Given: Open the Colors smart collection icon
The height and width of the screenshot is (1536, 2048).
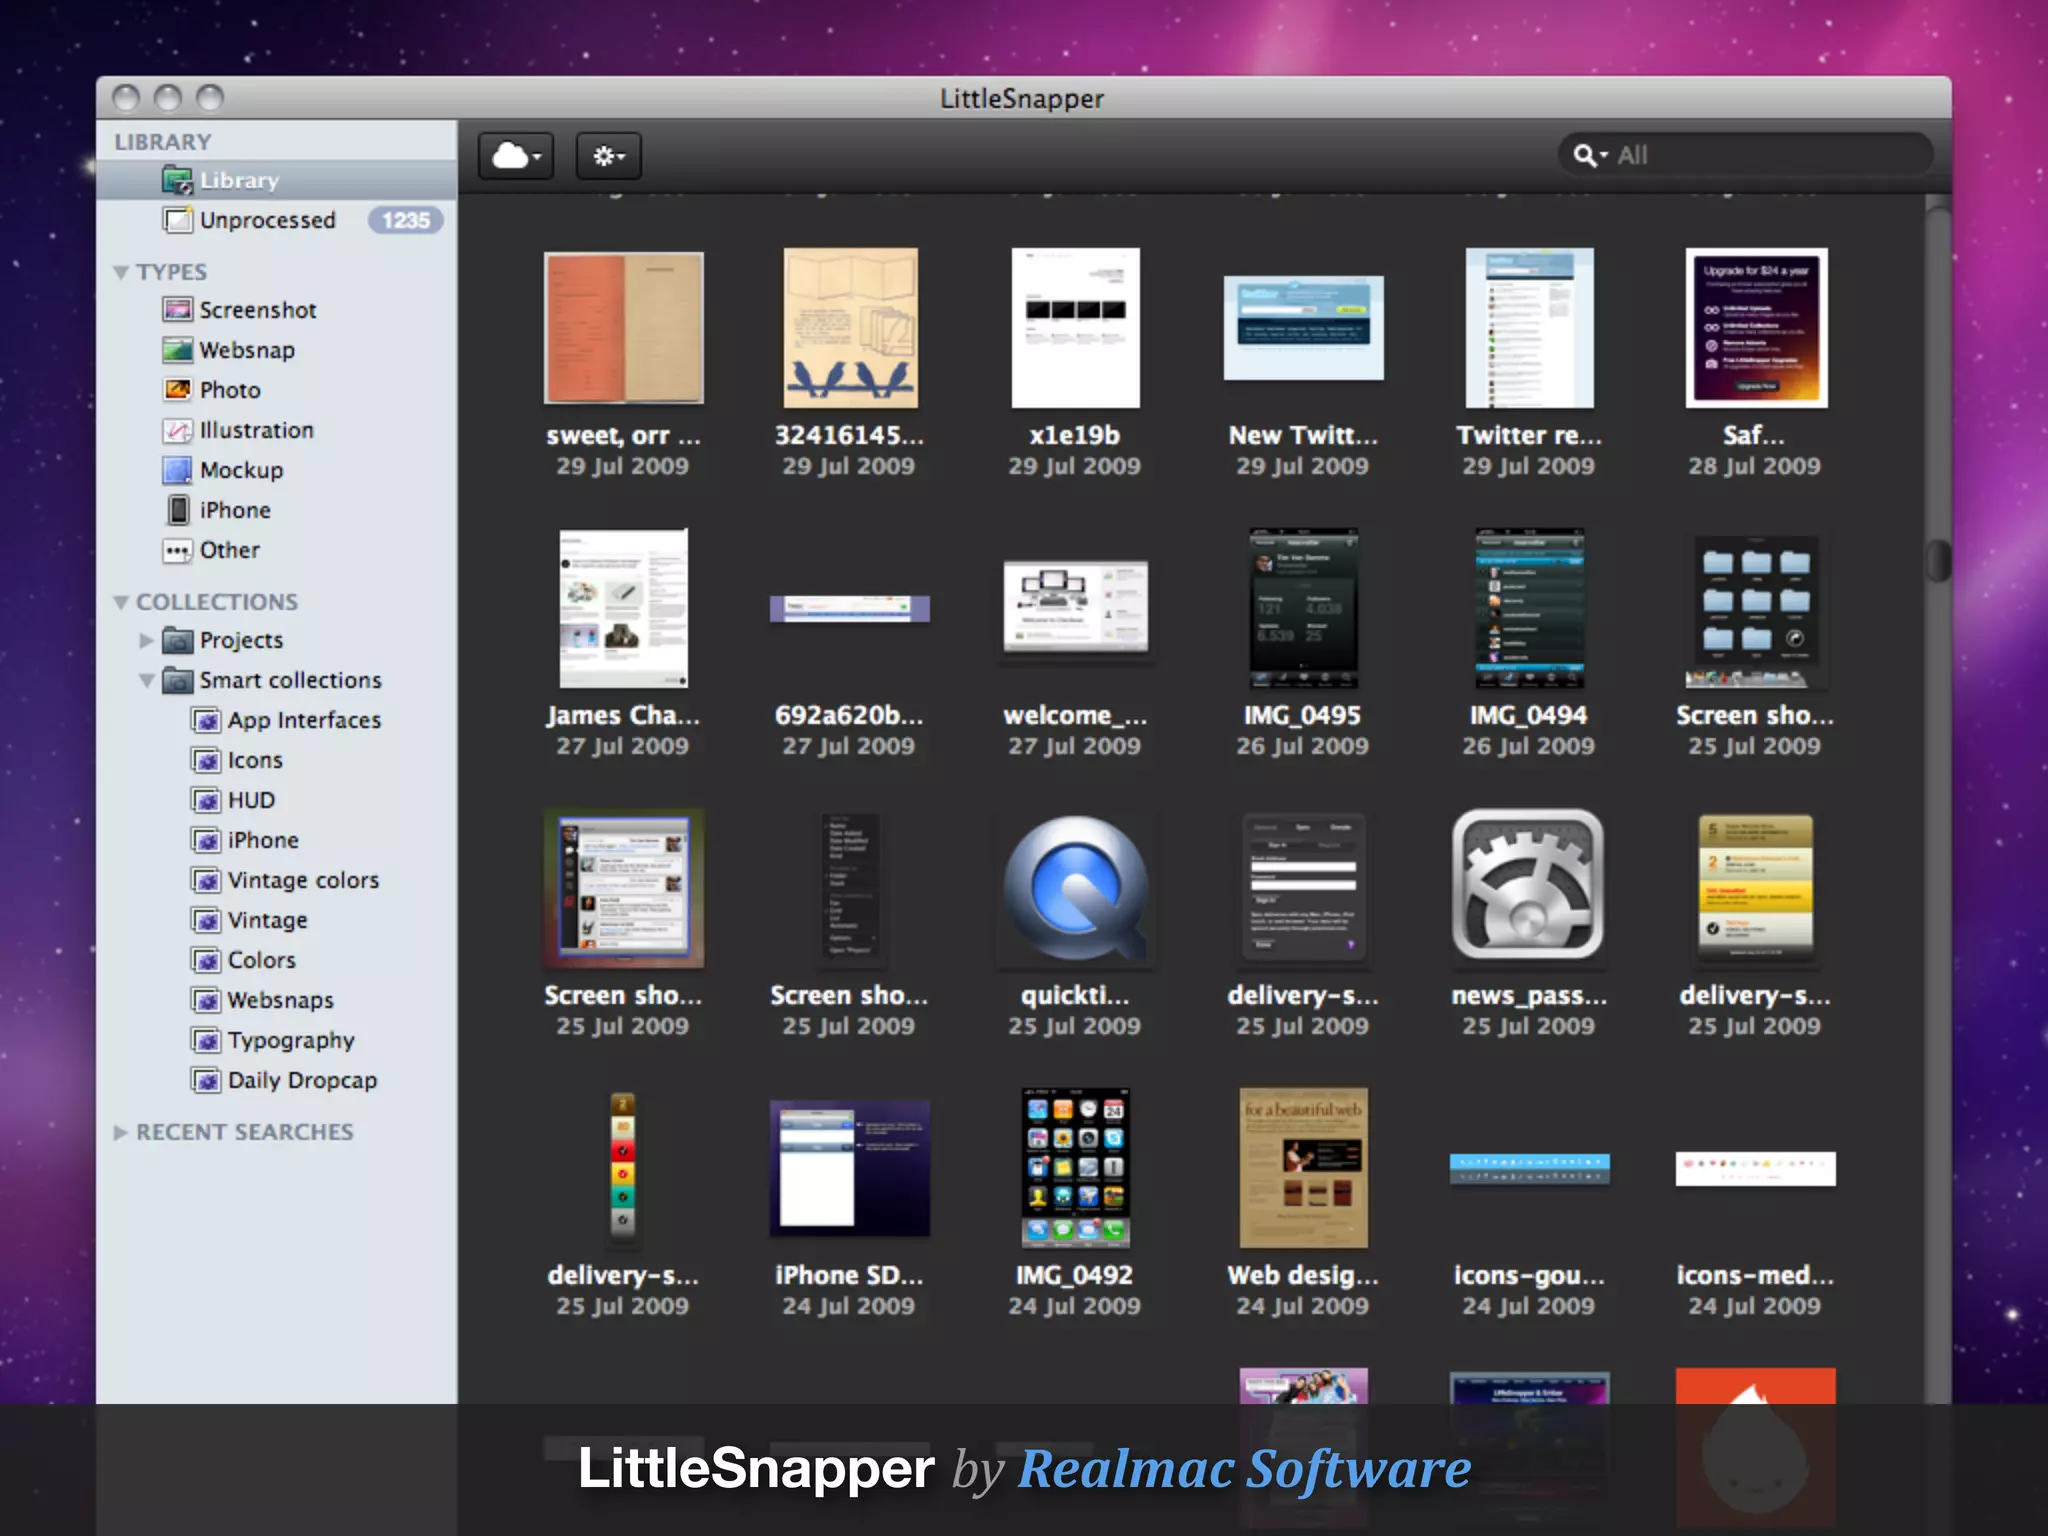Looking at the screenshot, I should (x=206, y=960).
